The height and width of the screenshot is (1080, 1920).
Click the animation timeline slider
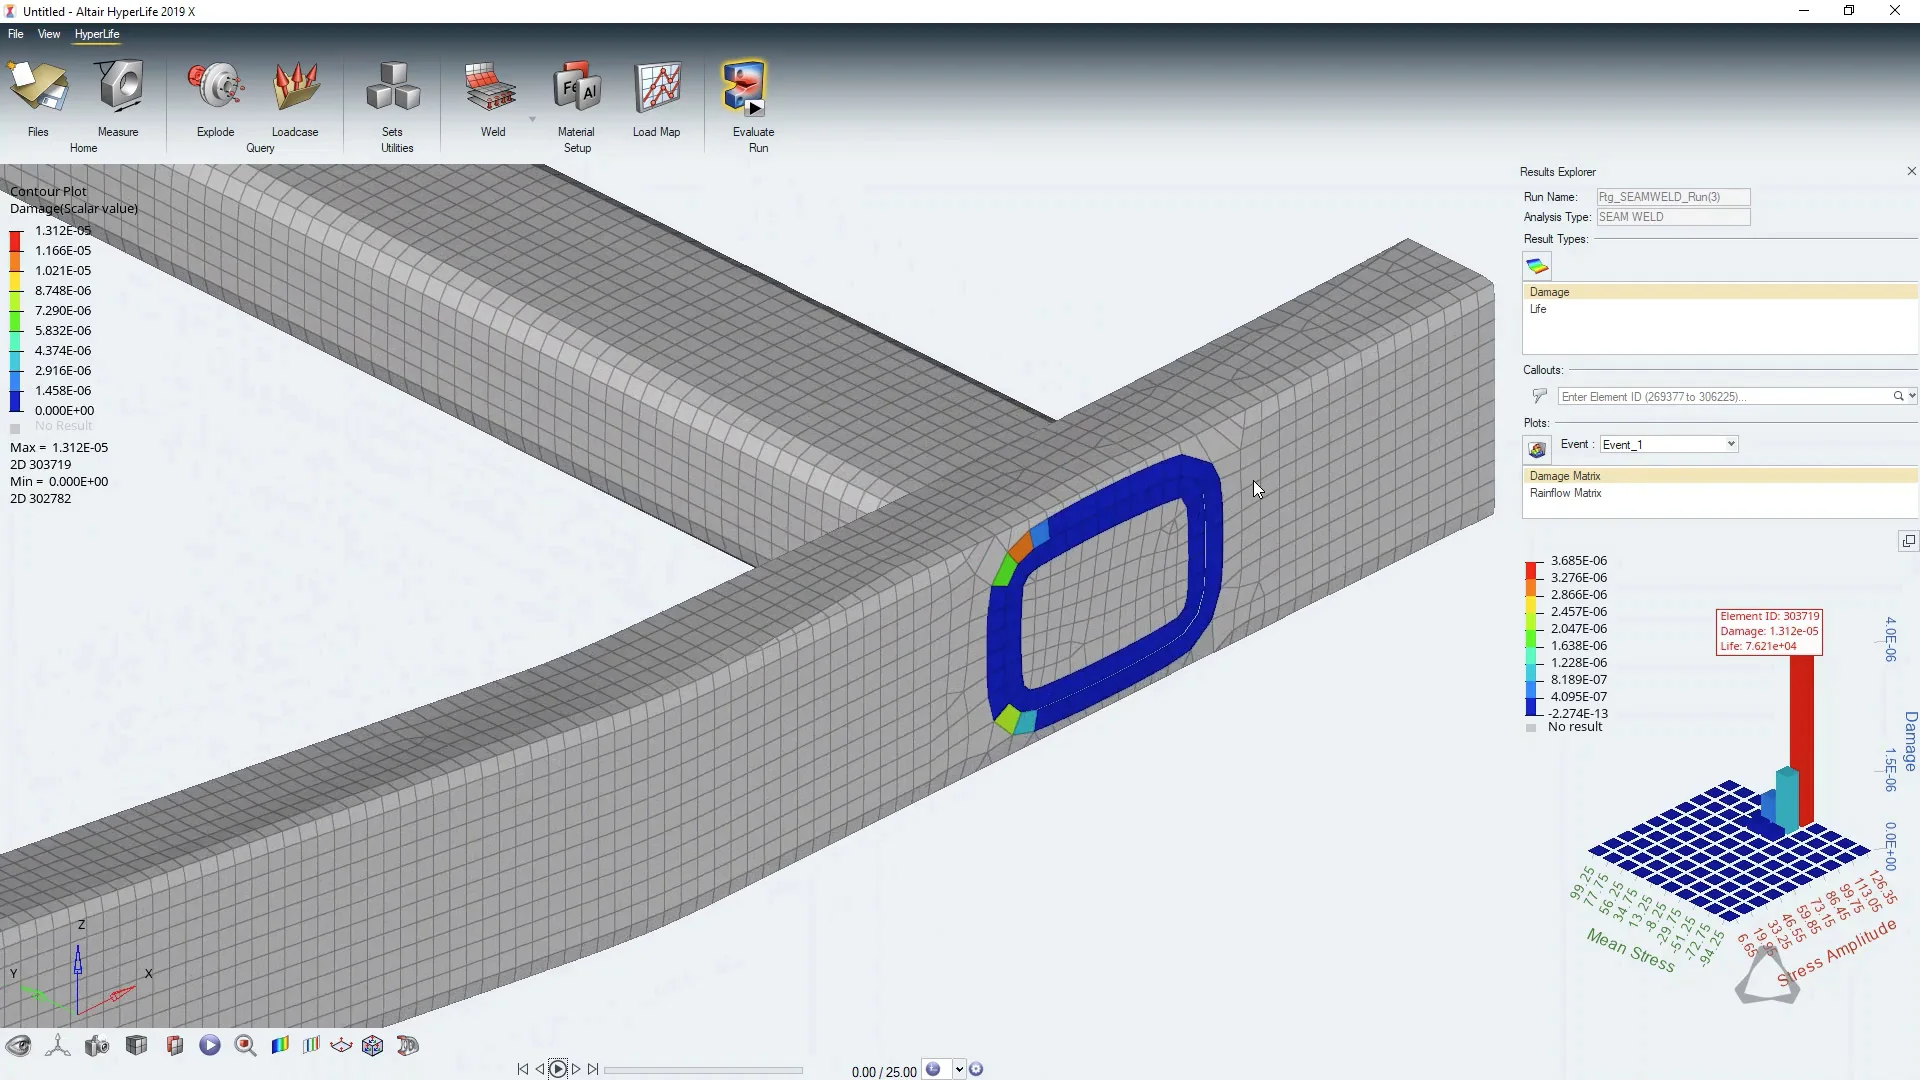click(x=703, y=1070)
